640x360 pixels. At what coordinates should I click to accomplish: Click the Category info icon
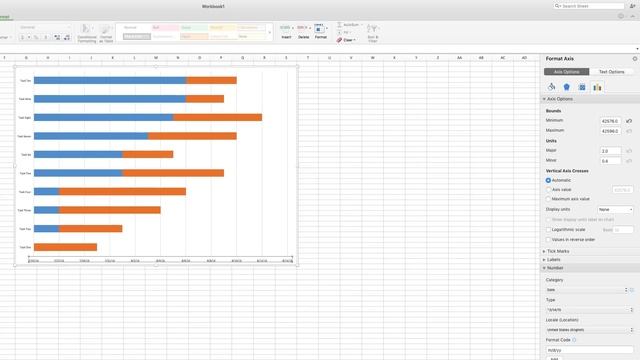coord(632,290)
